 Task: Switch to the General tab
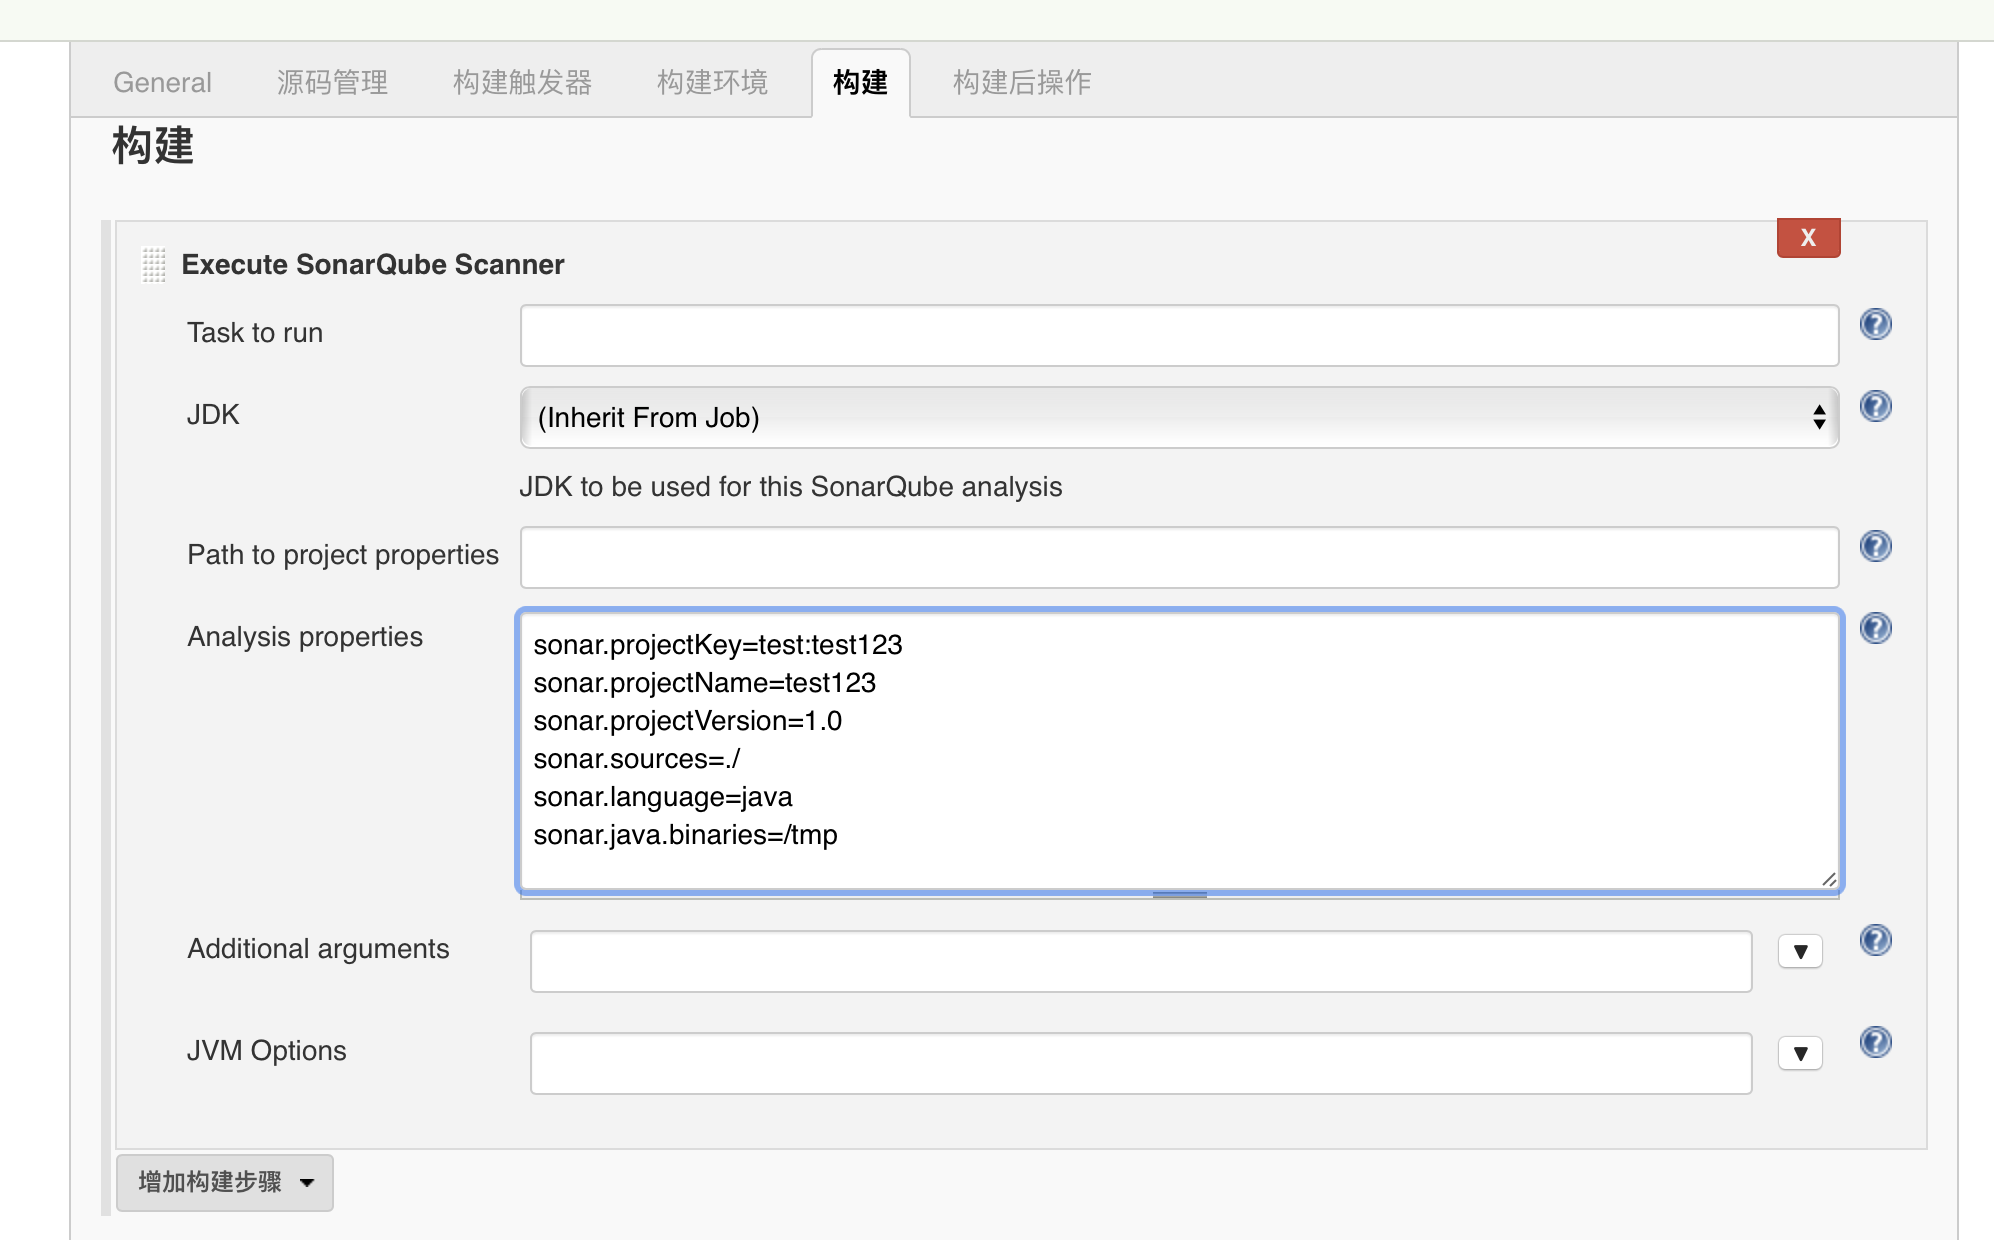point(162,82)
